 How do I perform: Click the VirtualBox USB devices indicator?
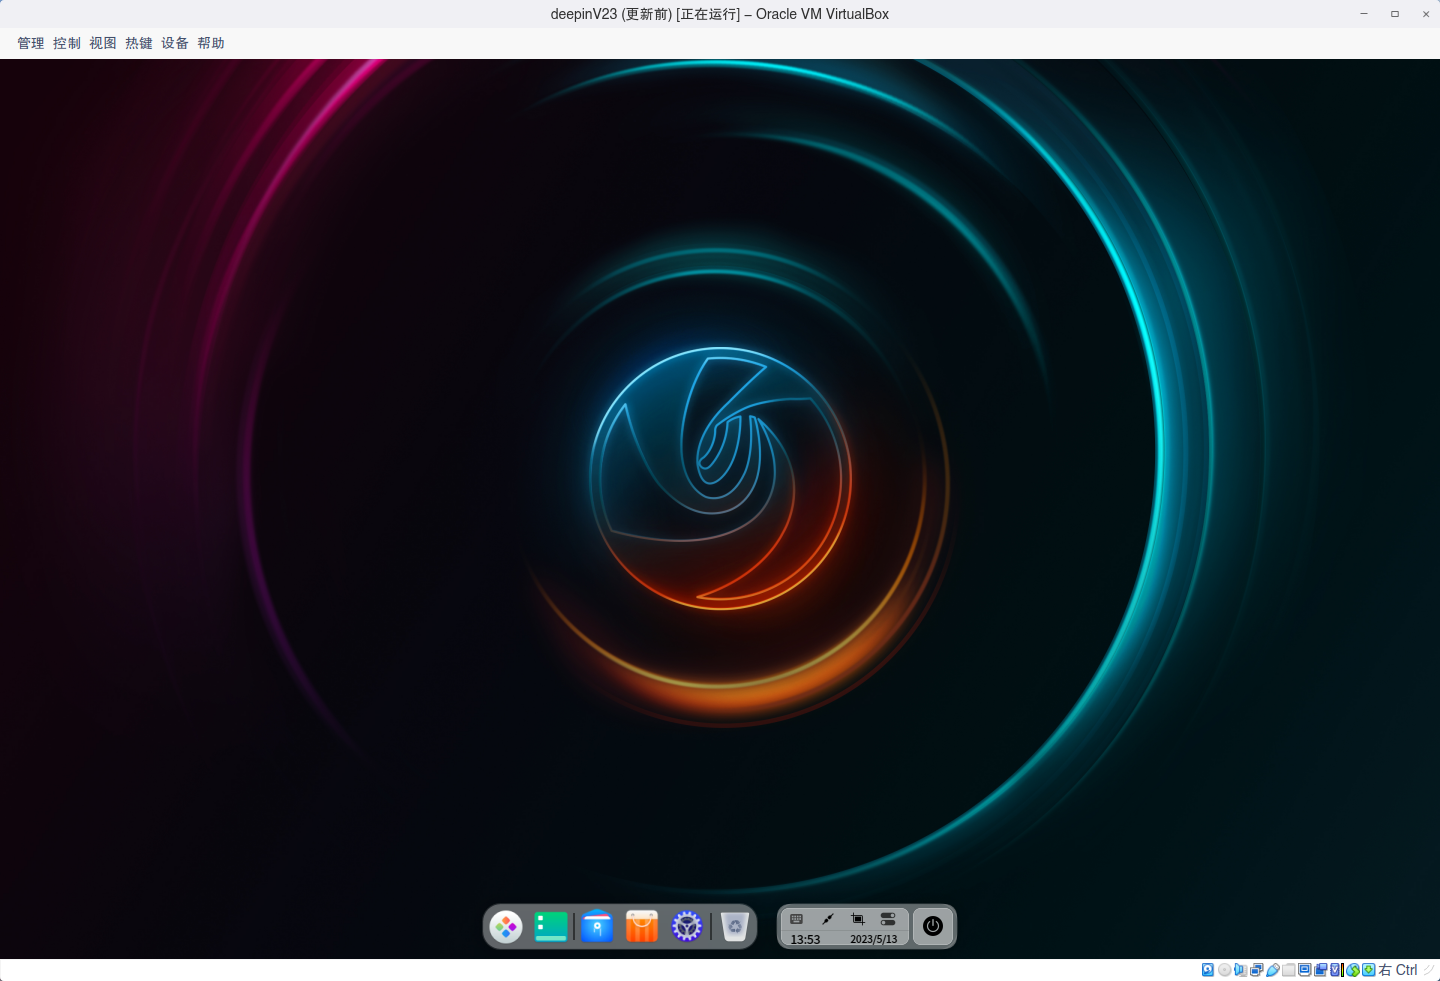click(x=1272, y=970)
